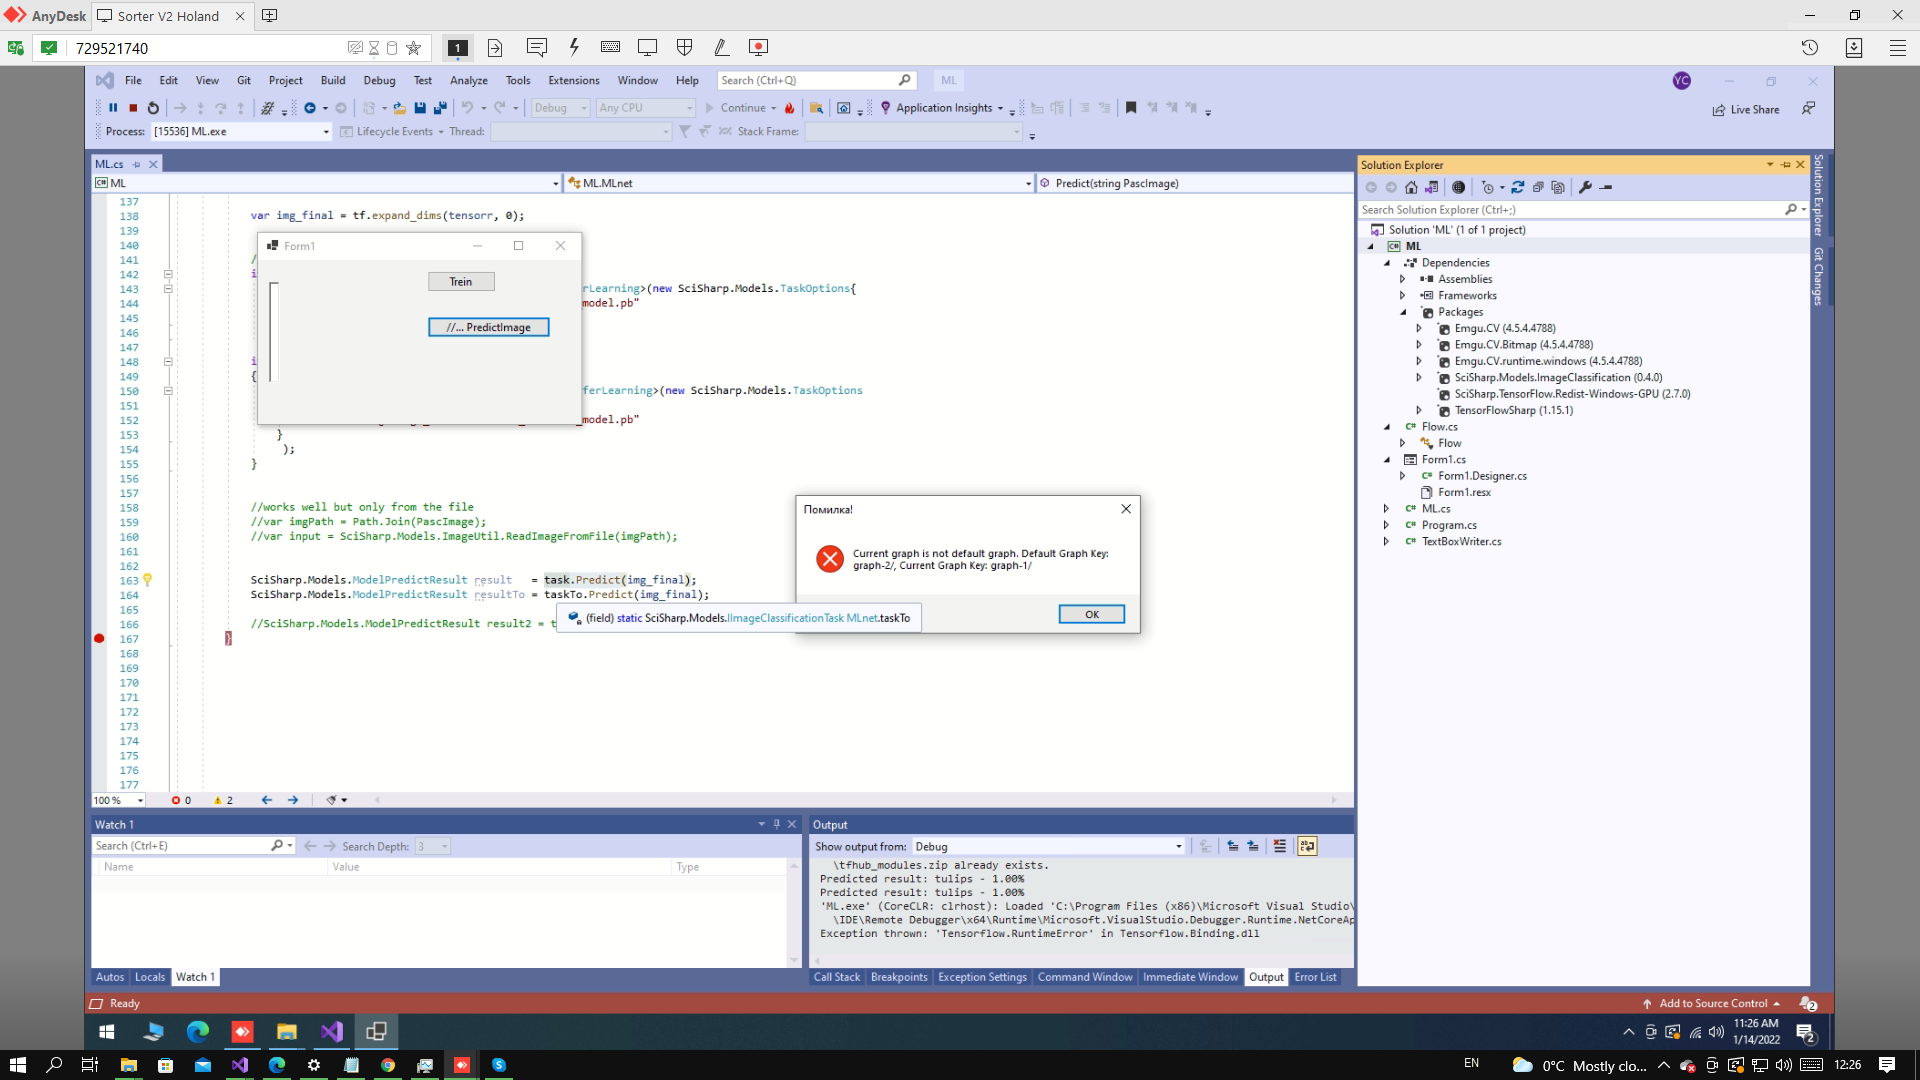Pin the Watch 1 panel

(x=776, y=824)
